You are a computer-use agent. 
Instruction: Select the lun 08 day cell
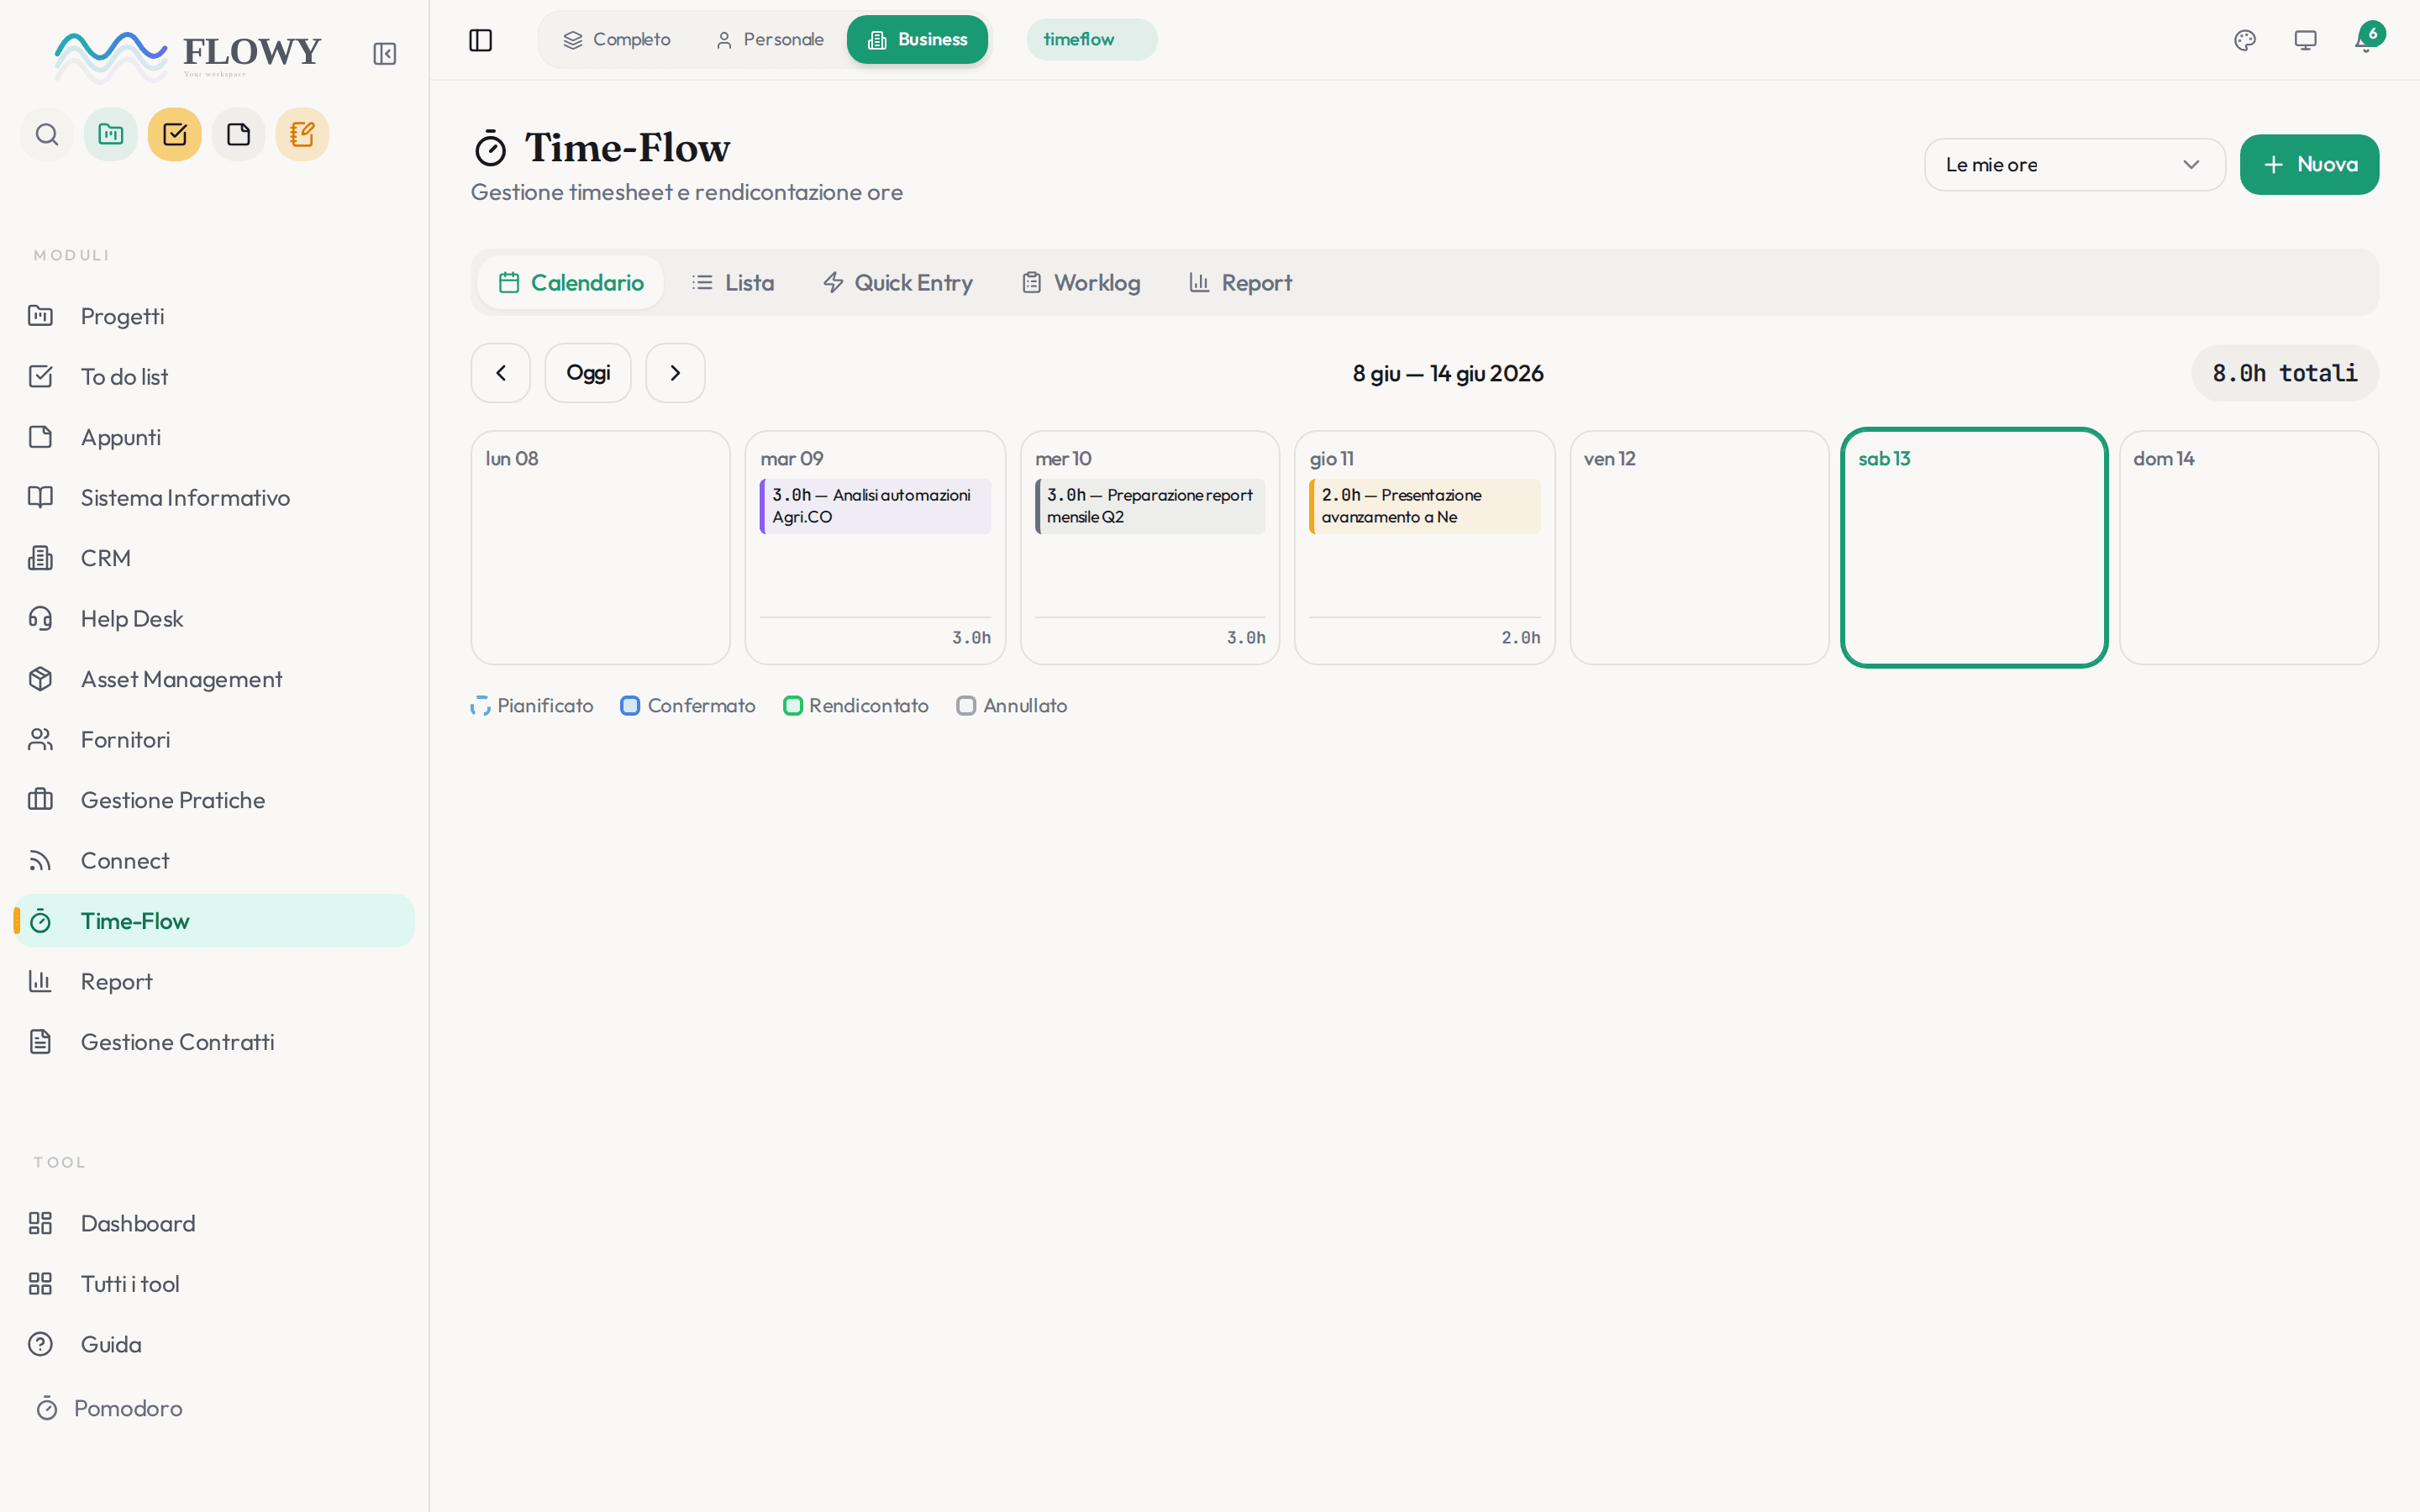pos(601,548)
